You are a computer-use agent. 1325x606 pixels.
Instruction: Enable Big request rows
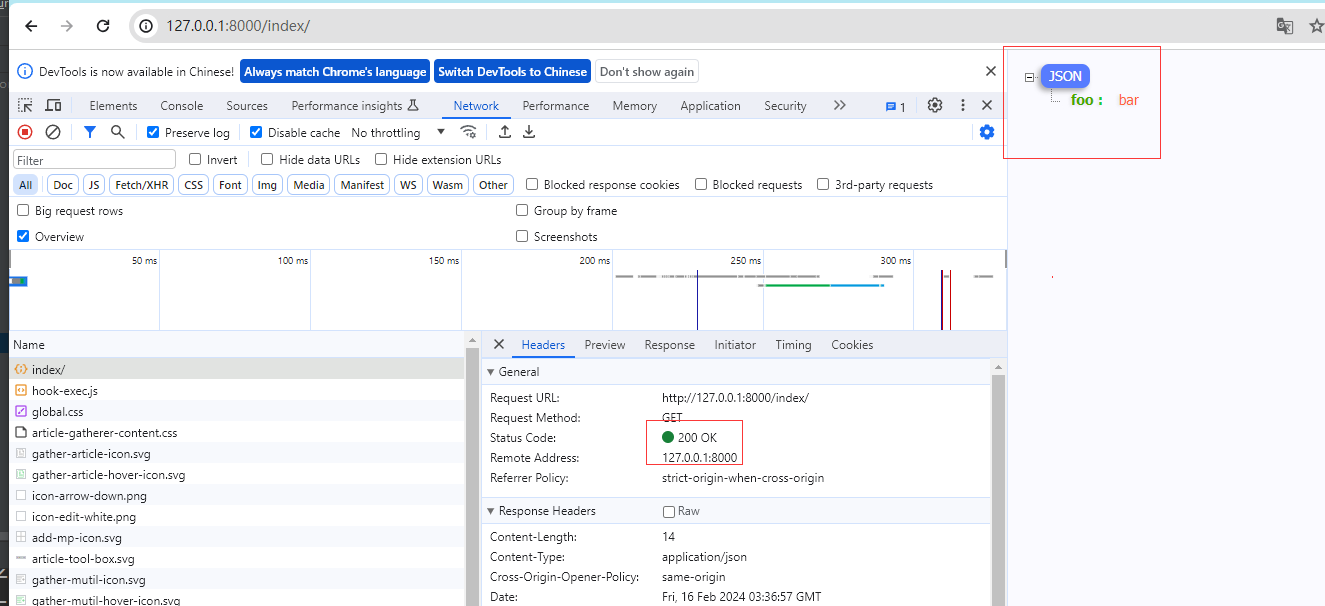tap(23, 210)
